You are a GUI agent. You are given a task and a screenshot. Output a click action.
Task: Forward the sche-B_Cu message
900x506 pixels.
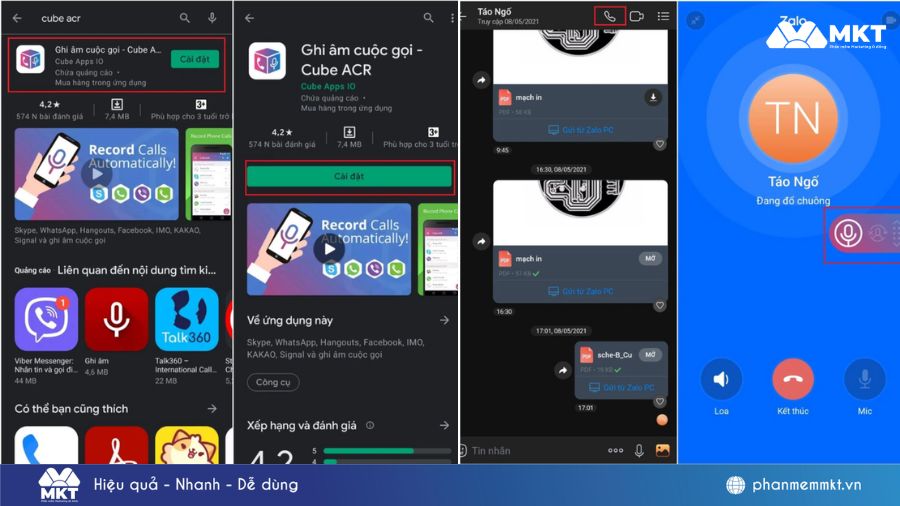pyautogui.click(x=563, y=371)
